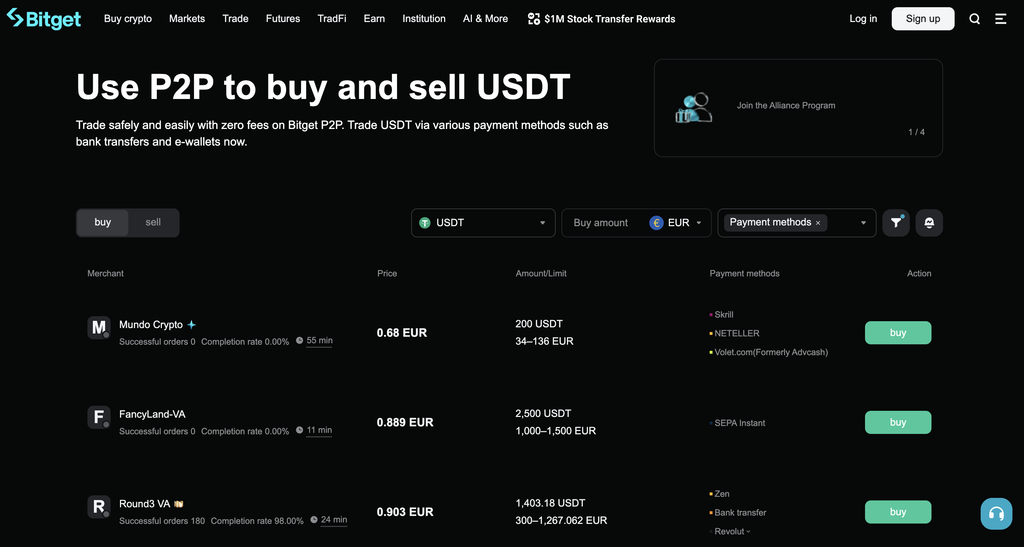Click the SEPA Instant payment method
The height and width of the screenshot is (547, 1024).
pos(739,423)
